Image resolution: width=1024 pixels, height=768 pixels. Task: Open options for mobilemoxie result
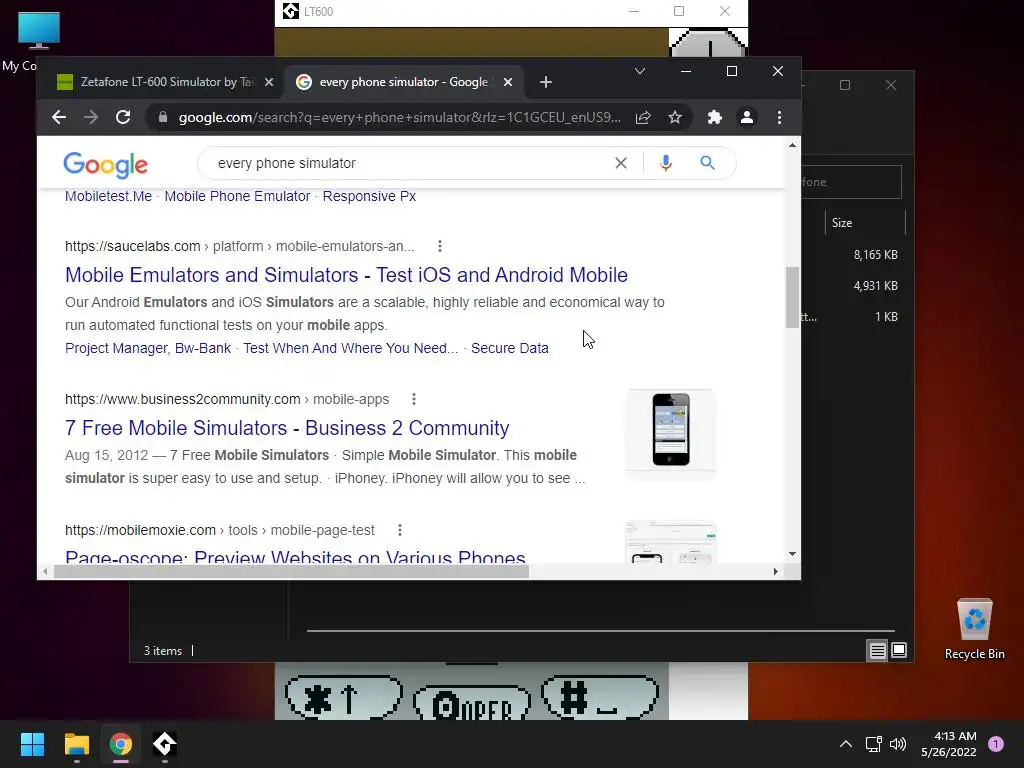click(400, 530)
